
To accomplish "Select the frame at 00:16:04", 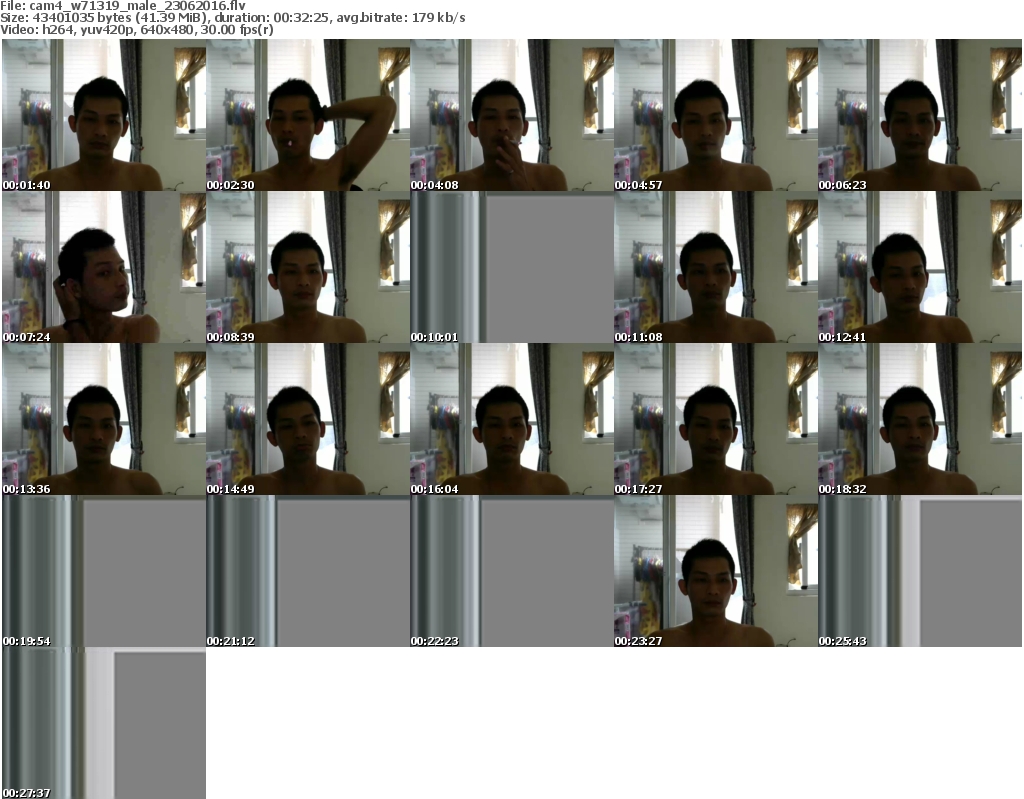I will (512, 419).
